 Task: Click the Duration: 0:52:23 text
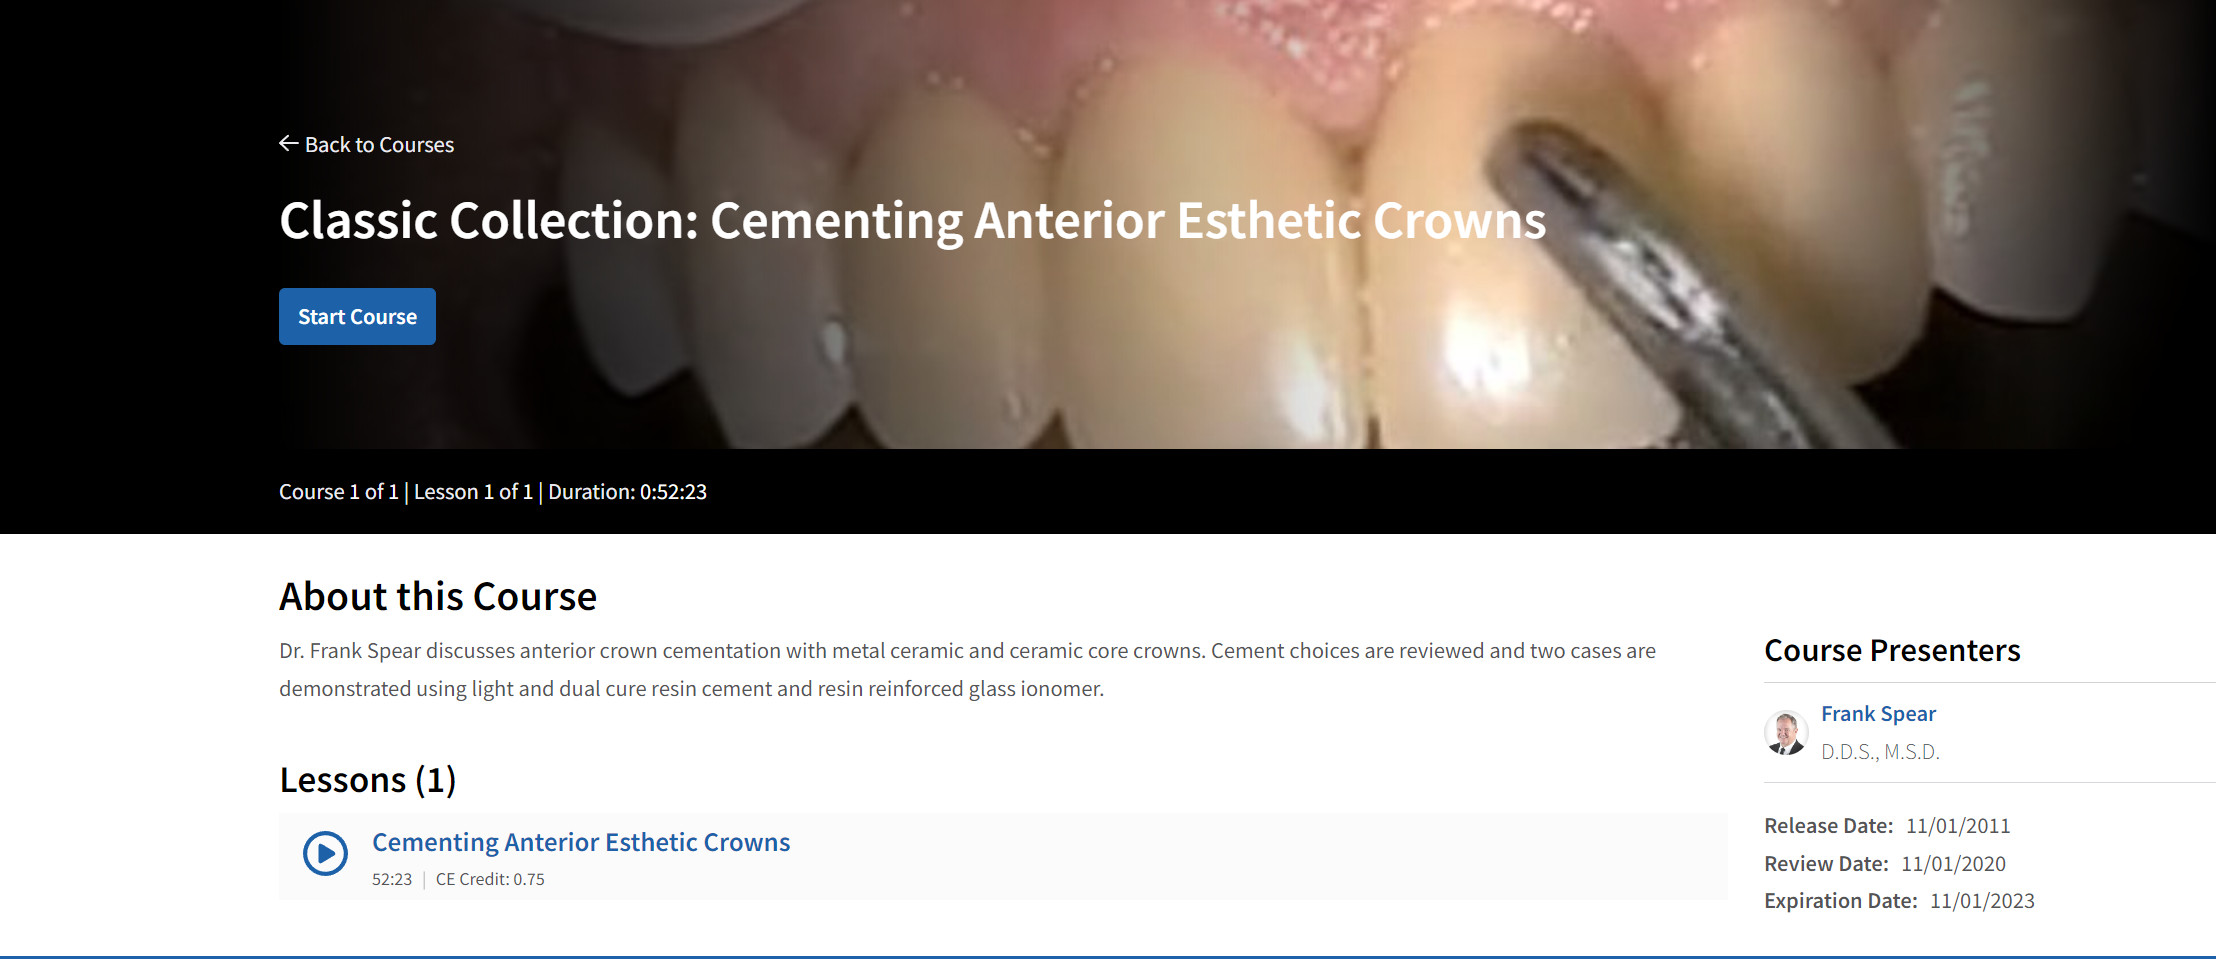(627, 492)
